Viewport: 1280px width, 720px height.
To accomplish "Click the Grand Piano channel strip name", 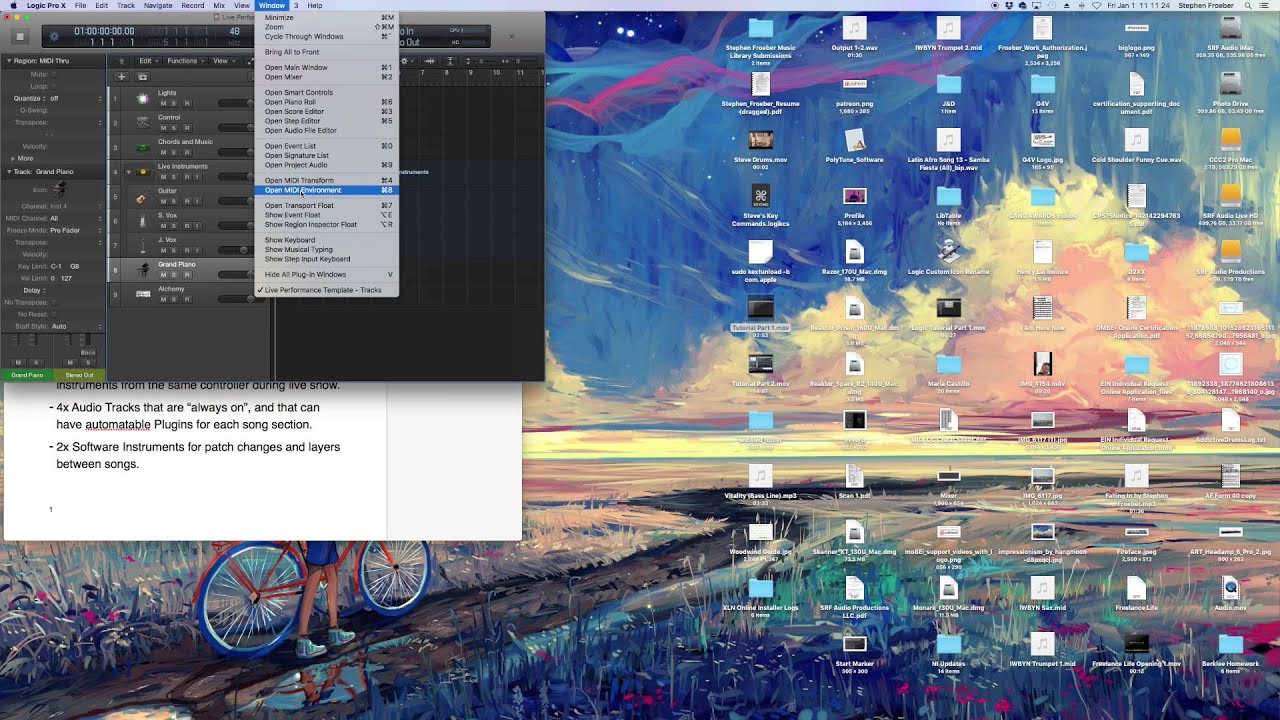I will (x=27, y=375).
